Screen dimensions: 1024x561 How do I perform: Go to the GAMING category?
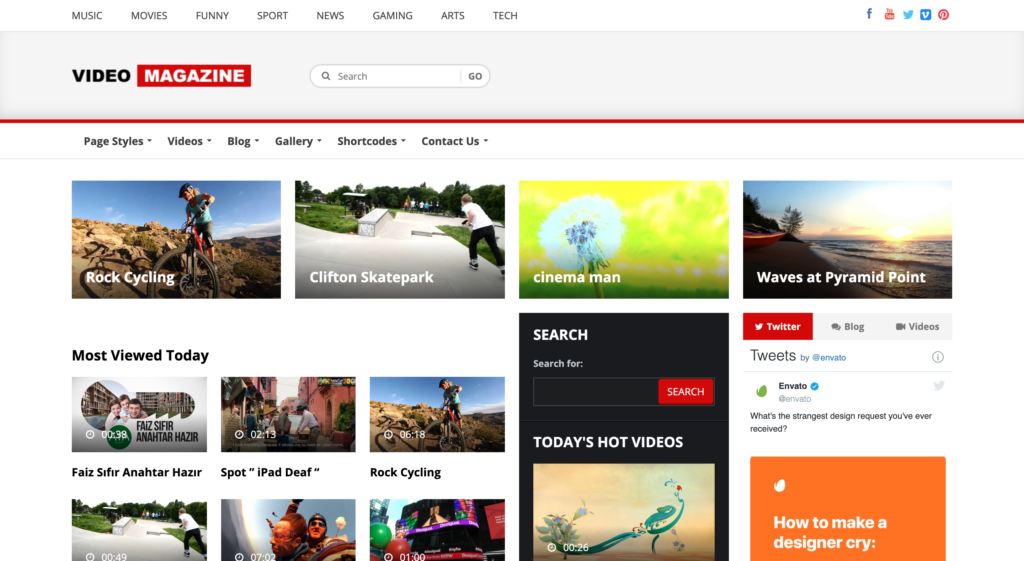[392, 16]
